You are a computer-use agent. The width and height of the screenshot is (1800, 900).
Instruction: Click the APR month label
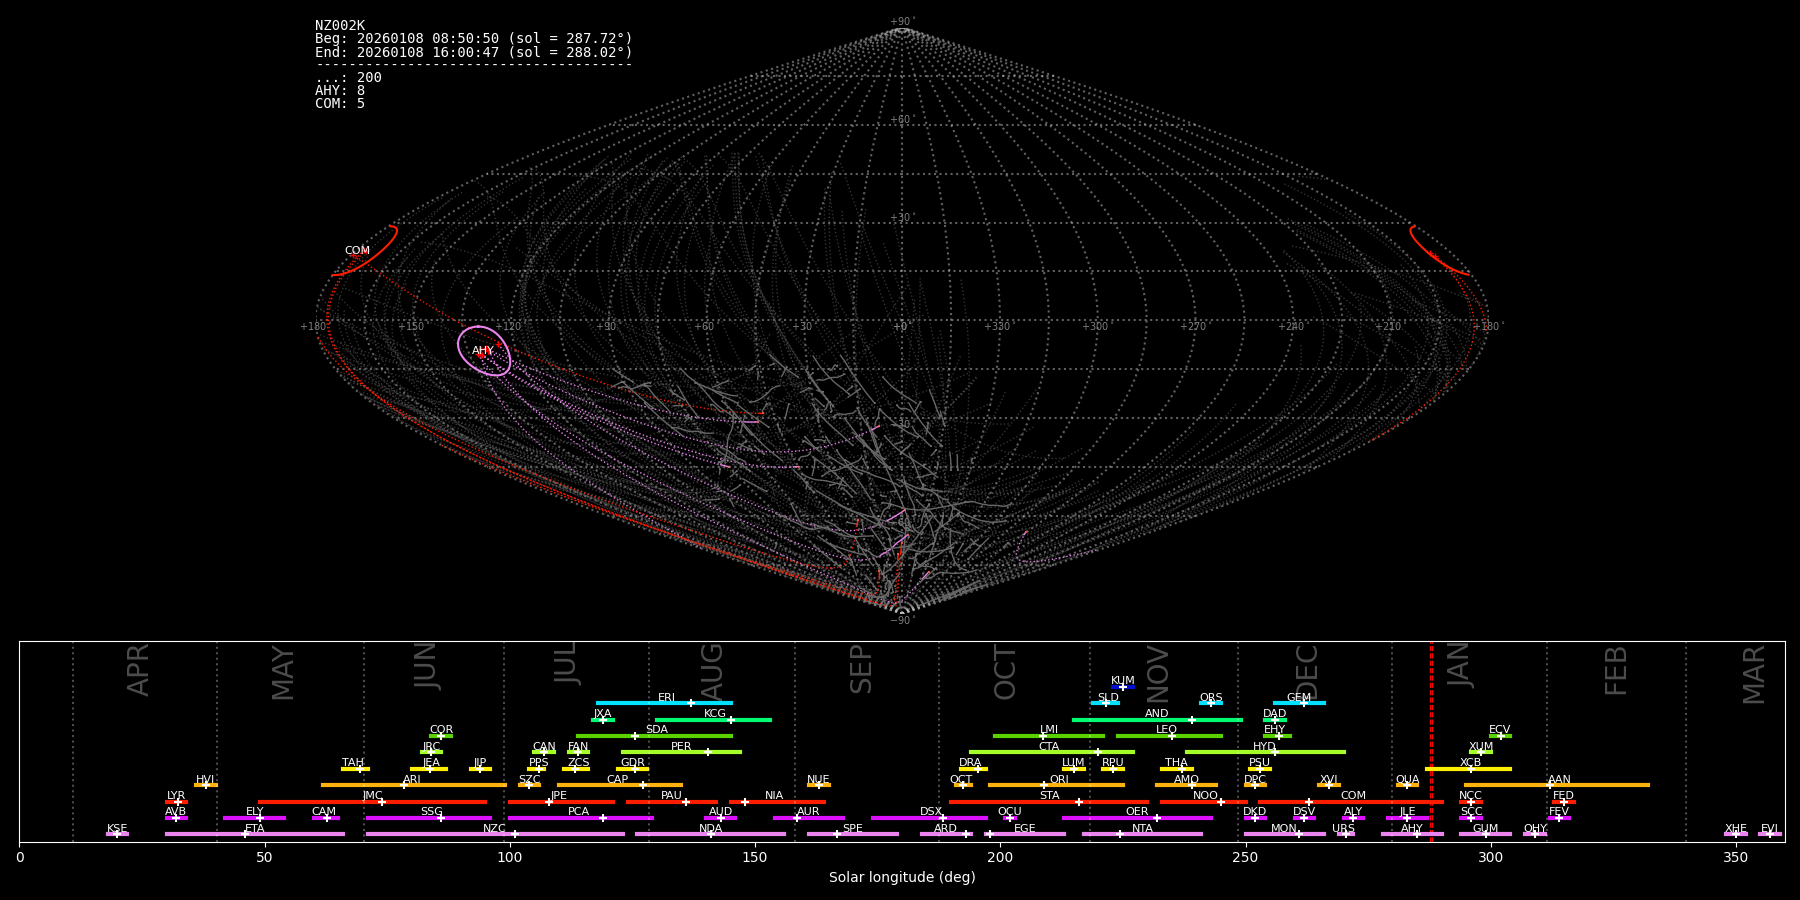click(x=139, y=671)
